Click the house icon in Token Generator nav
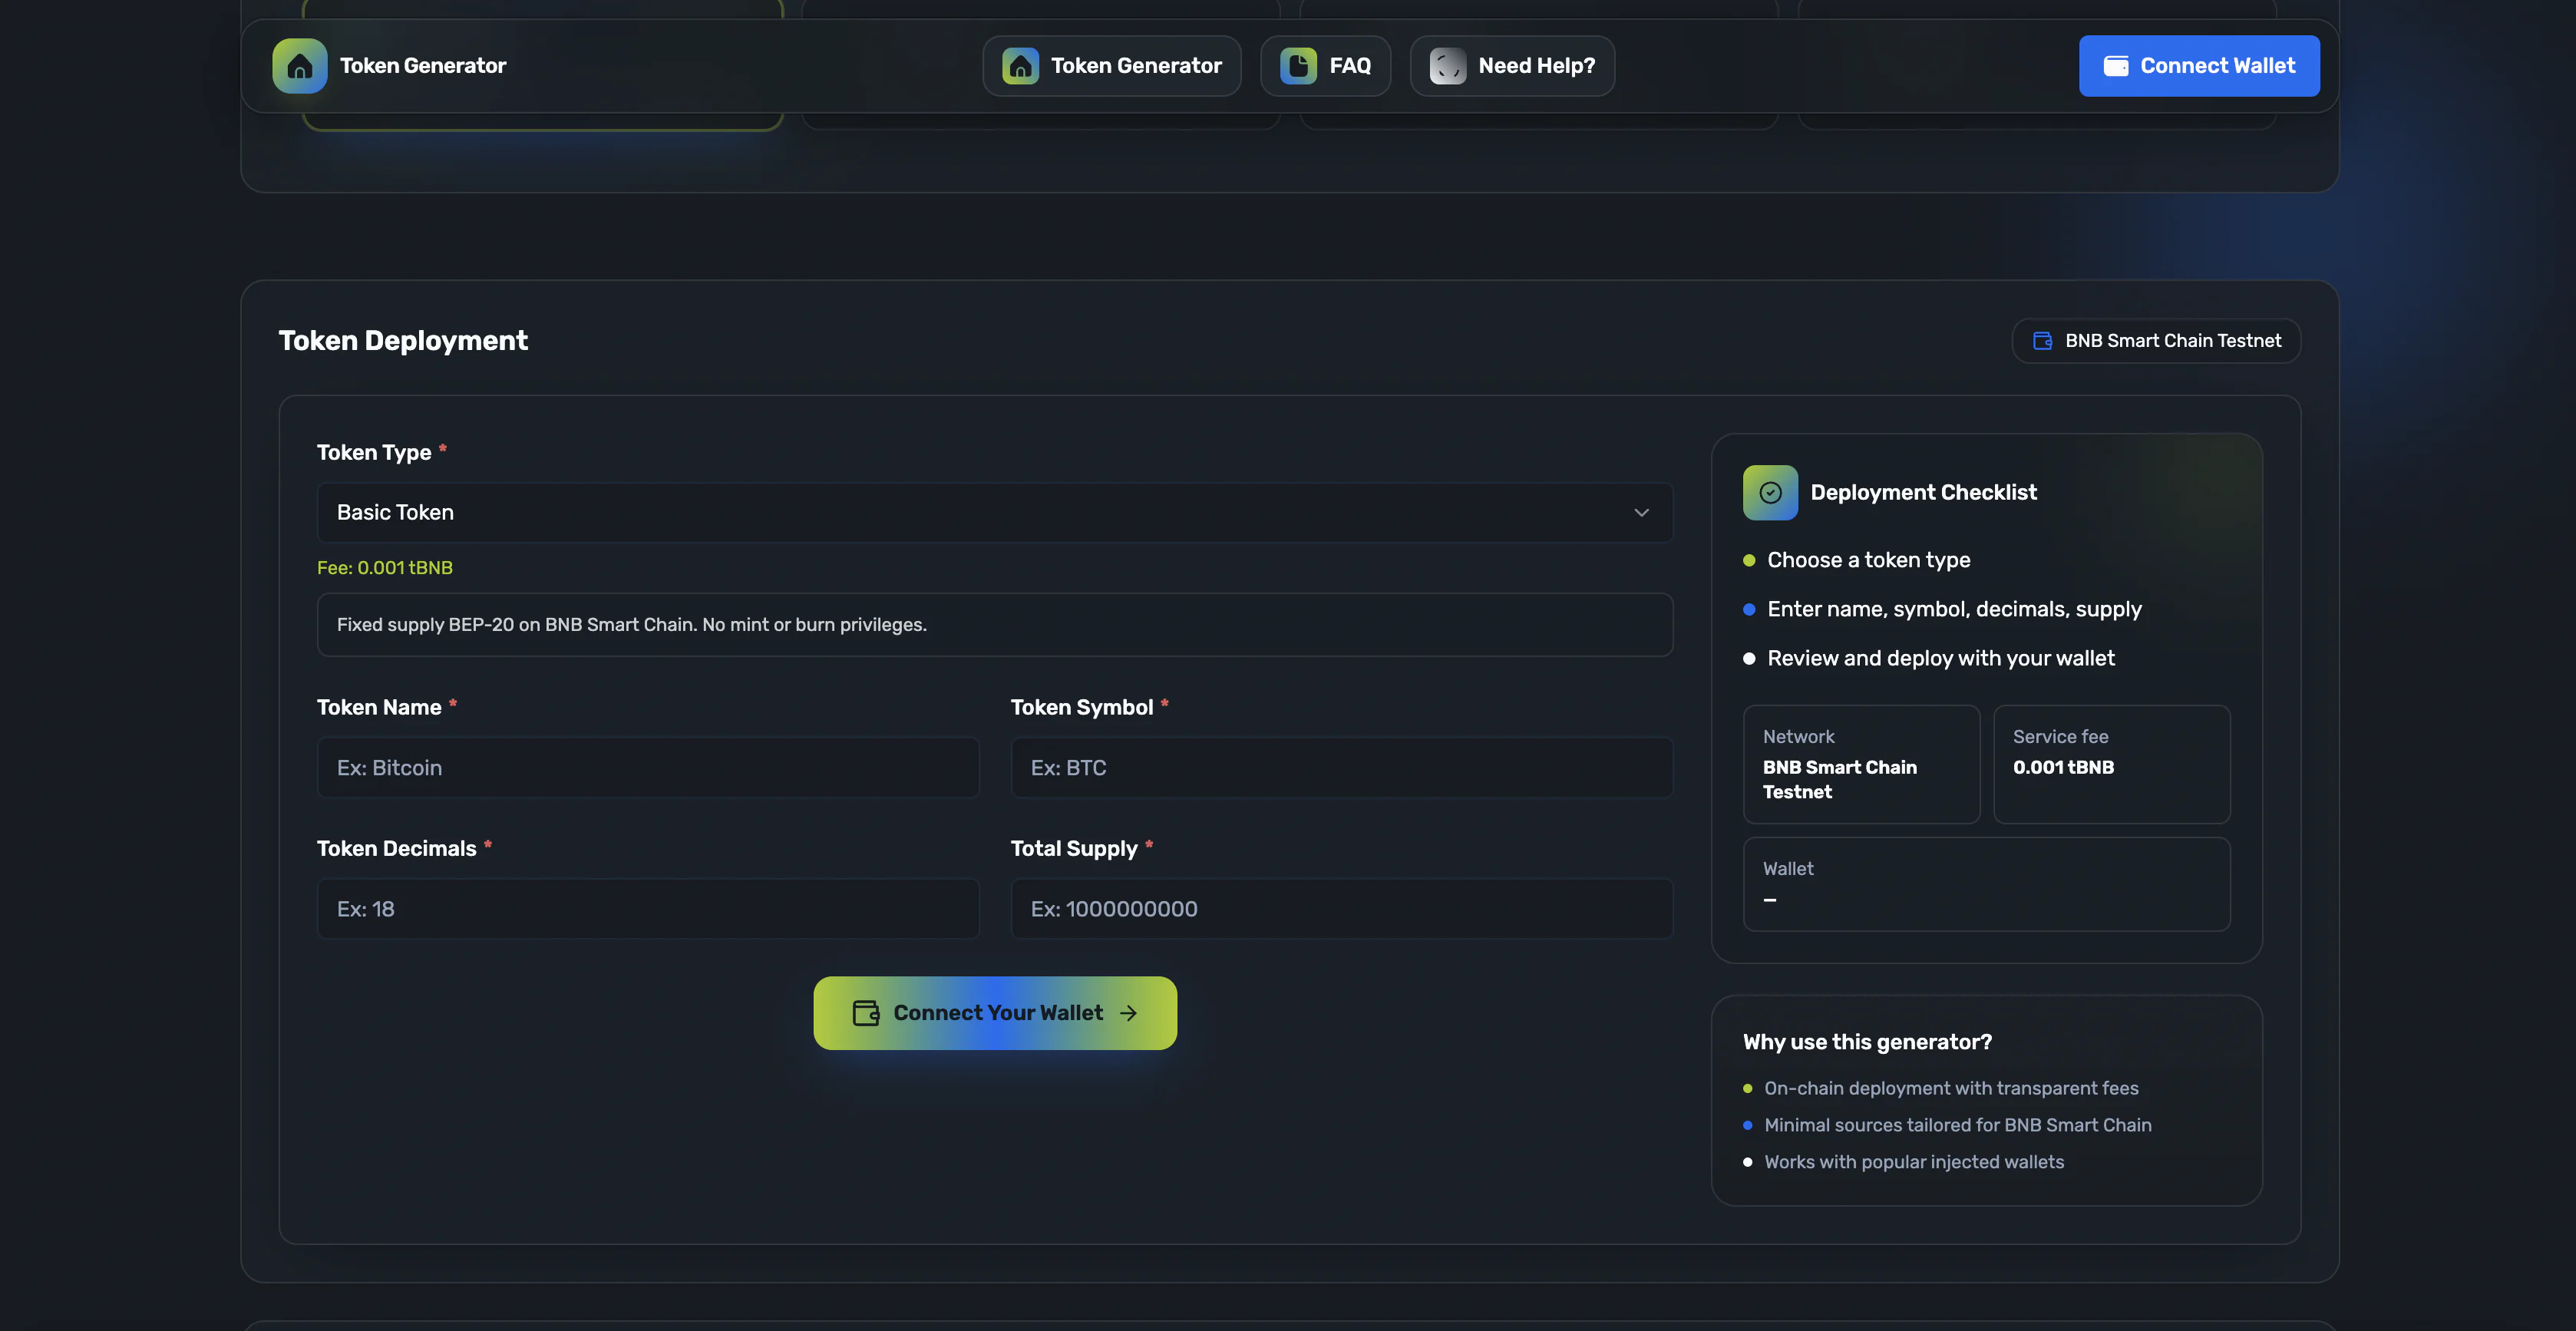 (x=1020, y=66)
